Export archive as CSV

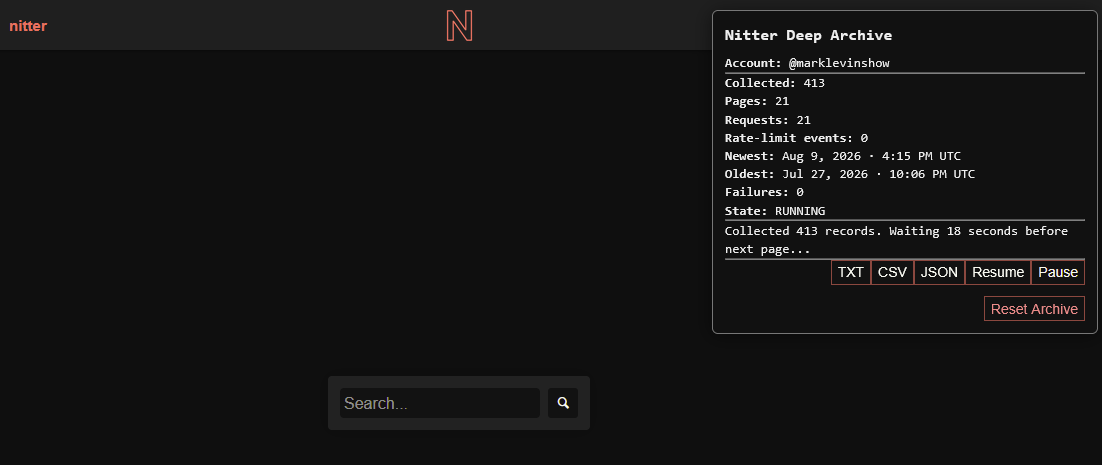[893, 273]
